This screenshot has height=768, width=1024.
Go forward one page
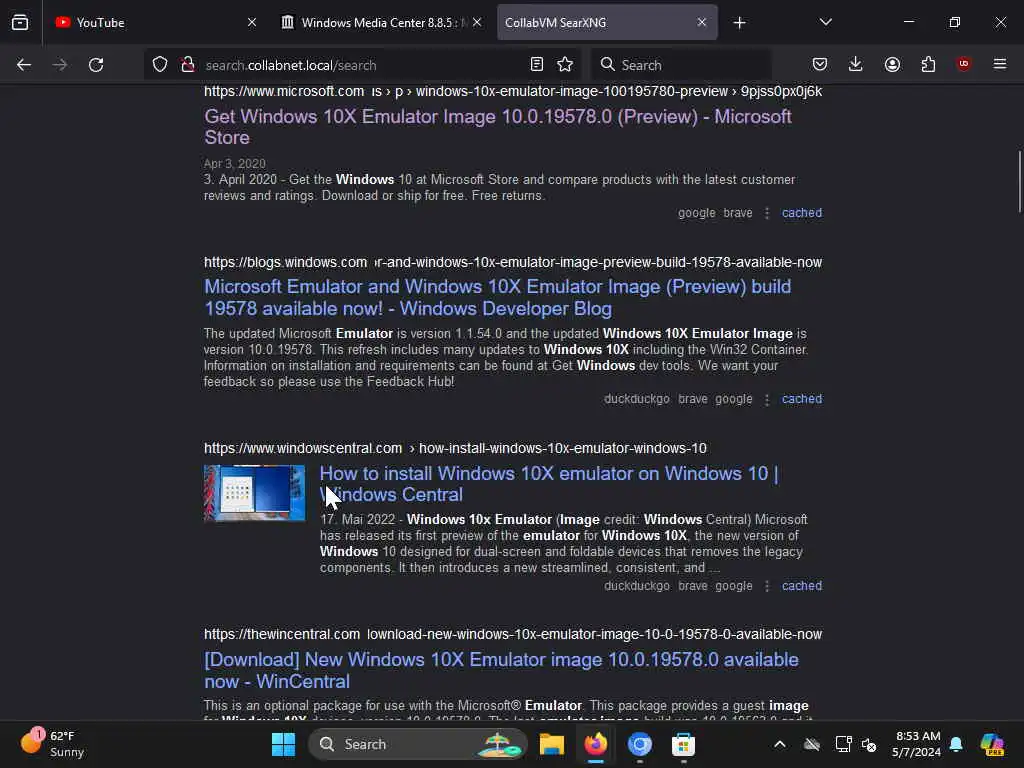[x=60, y=65]
